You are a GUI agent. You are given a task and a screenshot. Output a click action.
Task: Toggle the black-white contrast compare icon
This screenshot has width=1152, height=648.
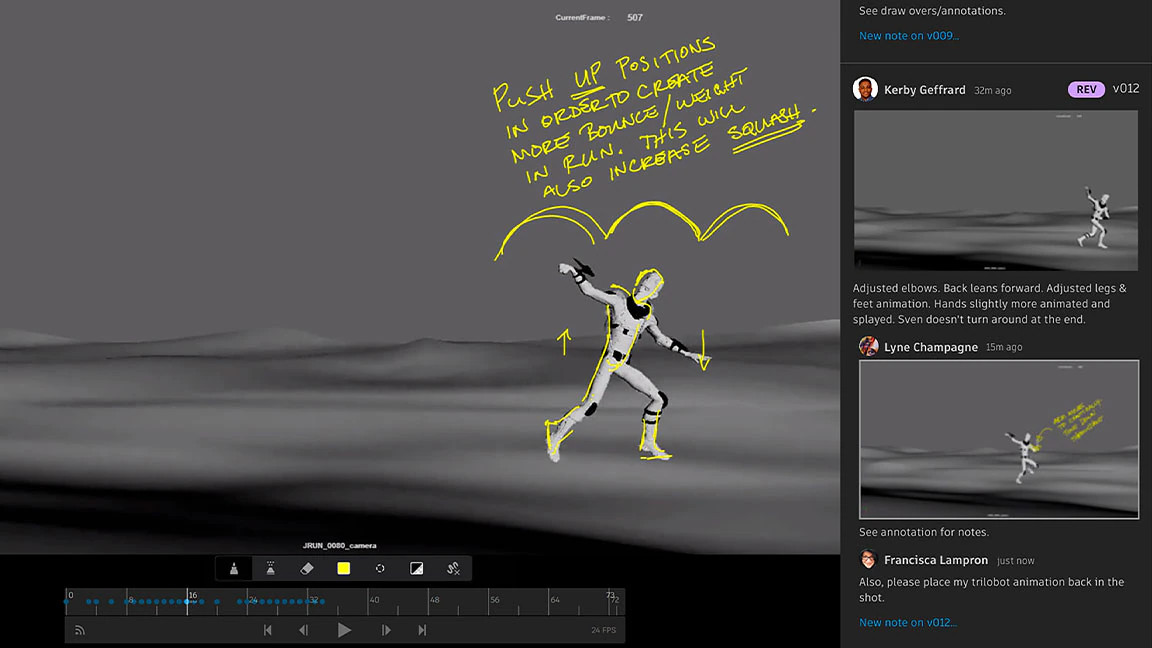click(x=417, y=569)
